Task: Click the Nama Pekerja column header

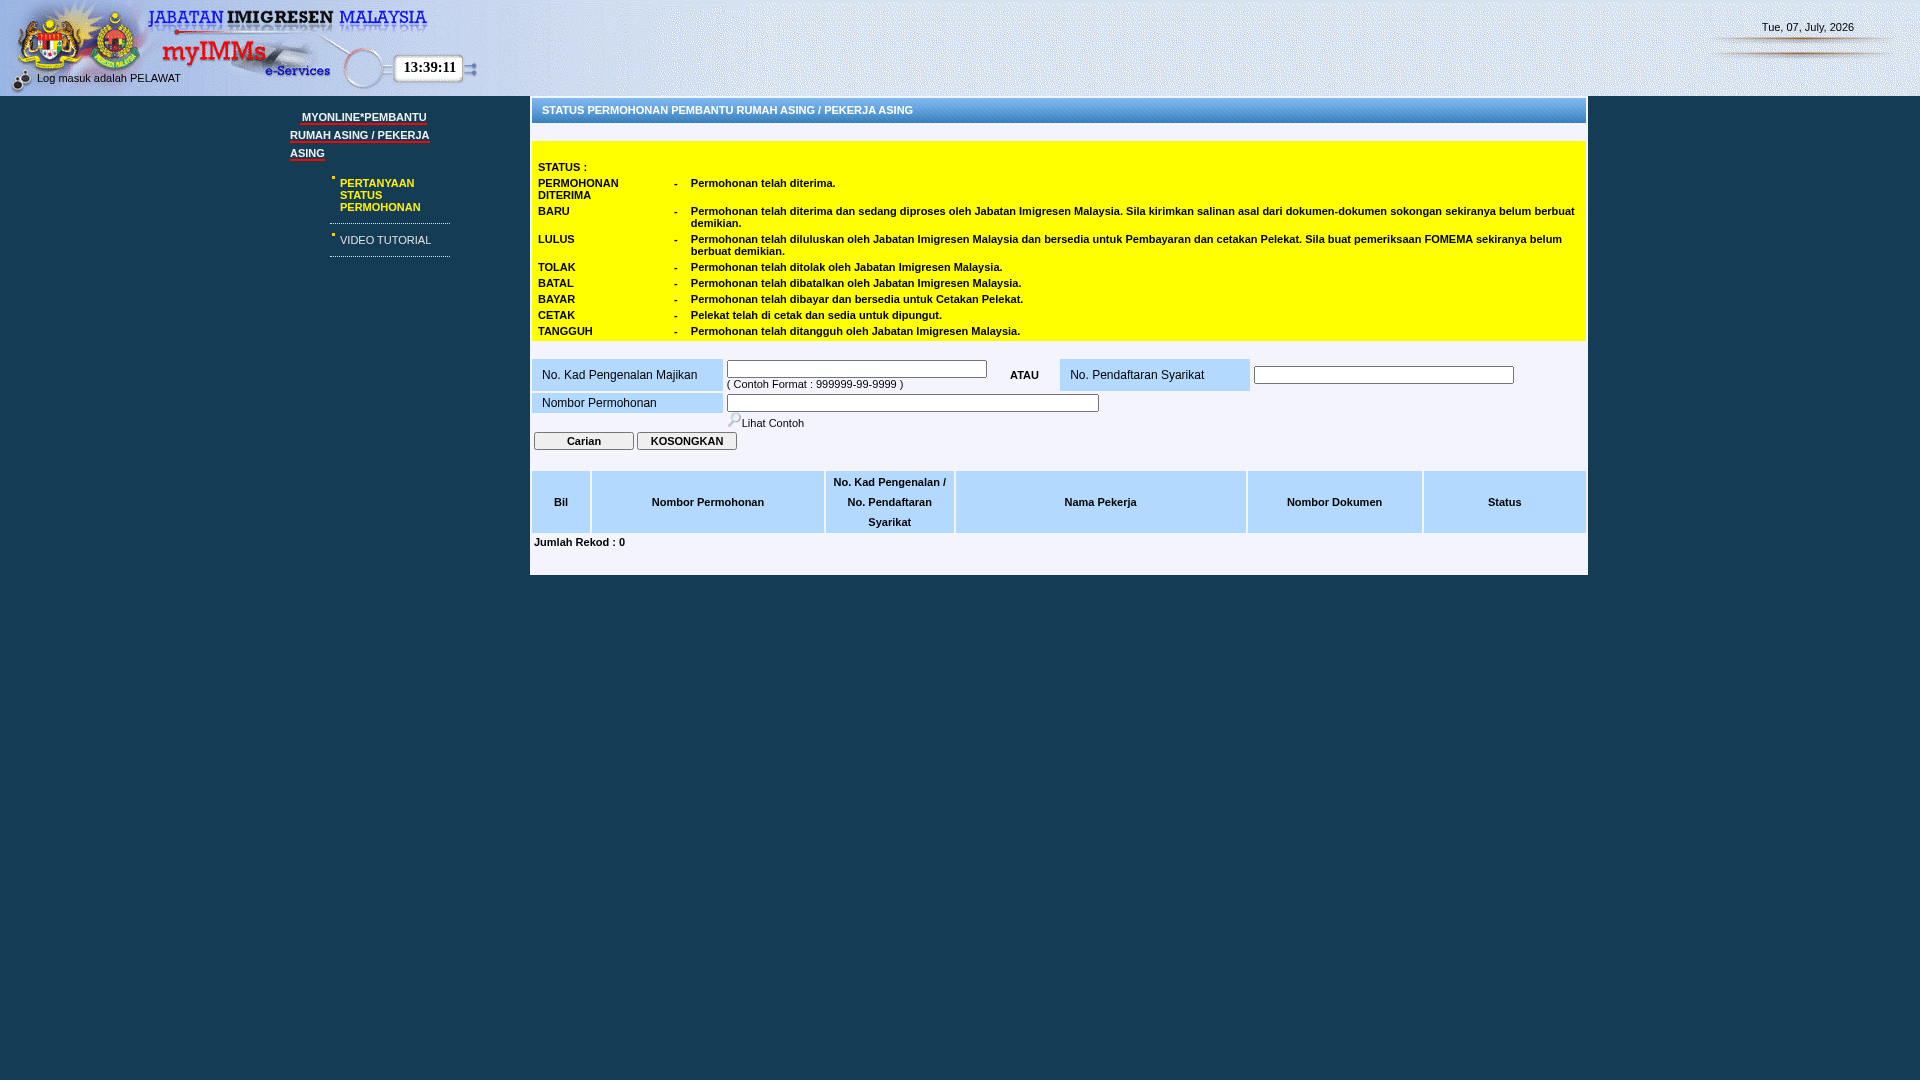Action: (x=1100, y=502)
